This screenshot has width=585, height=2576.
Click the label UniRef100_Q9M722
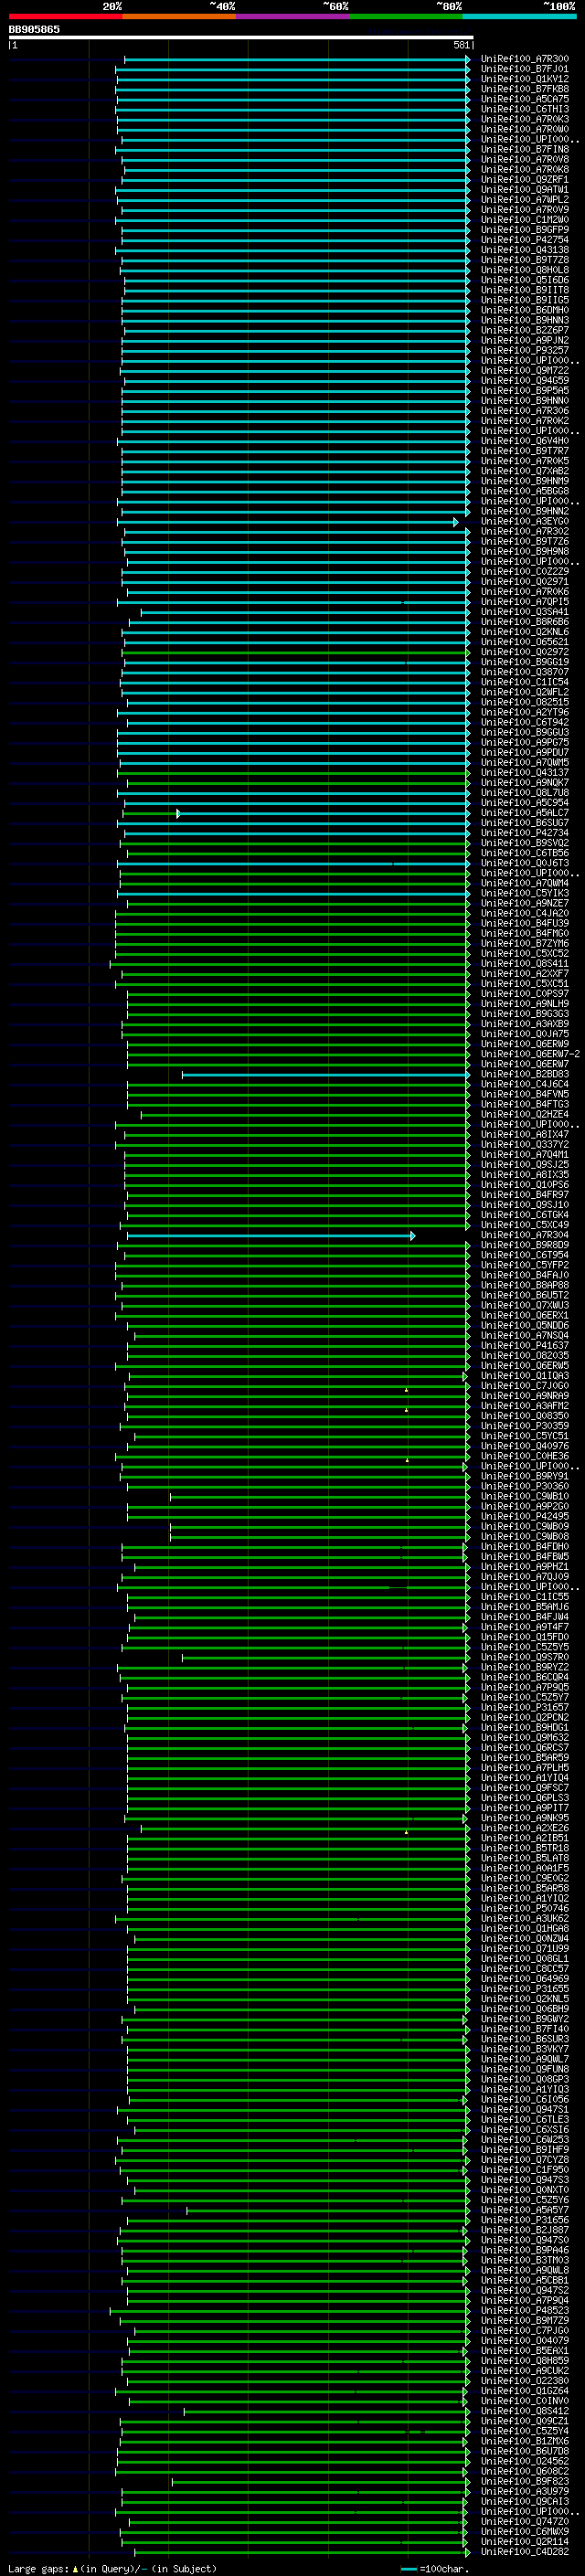[524, 370]
